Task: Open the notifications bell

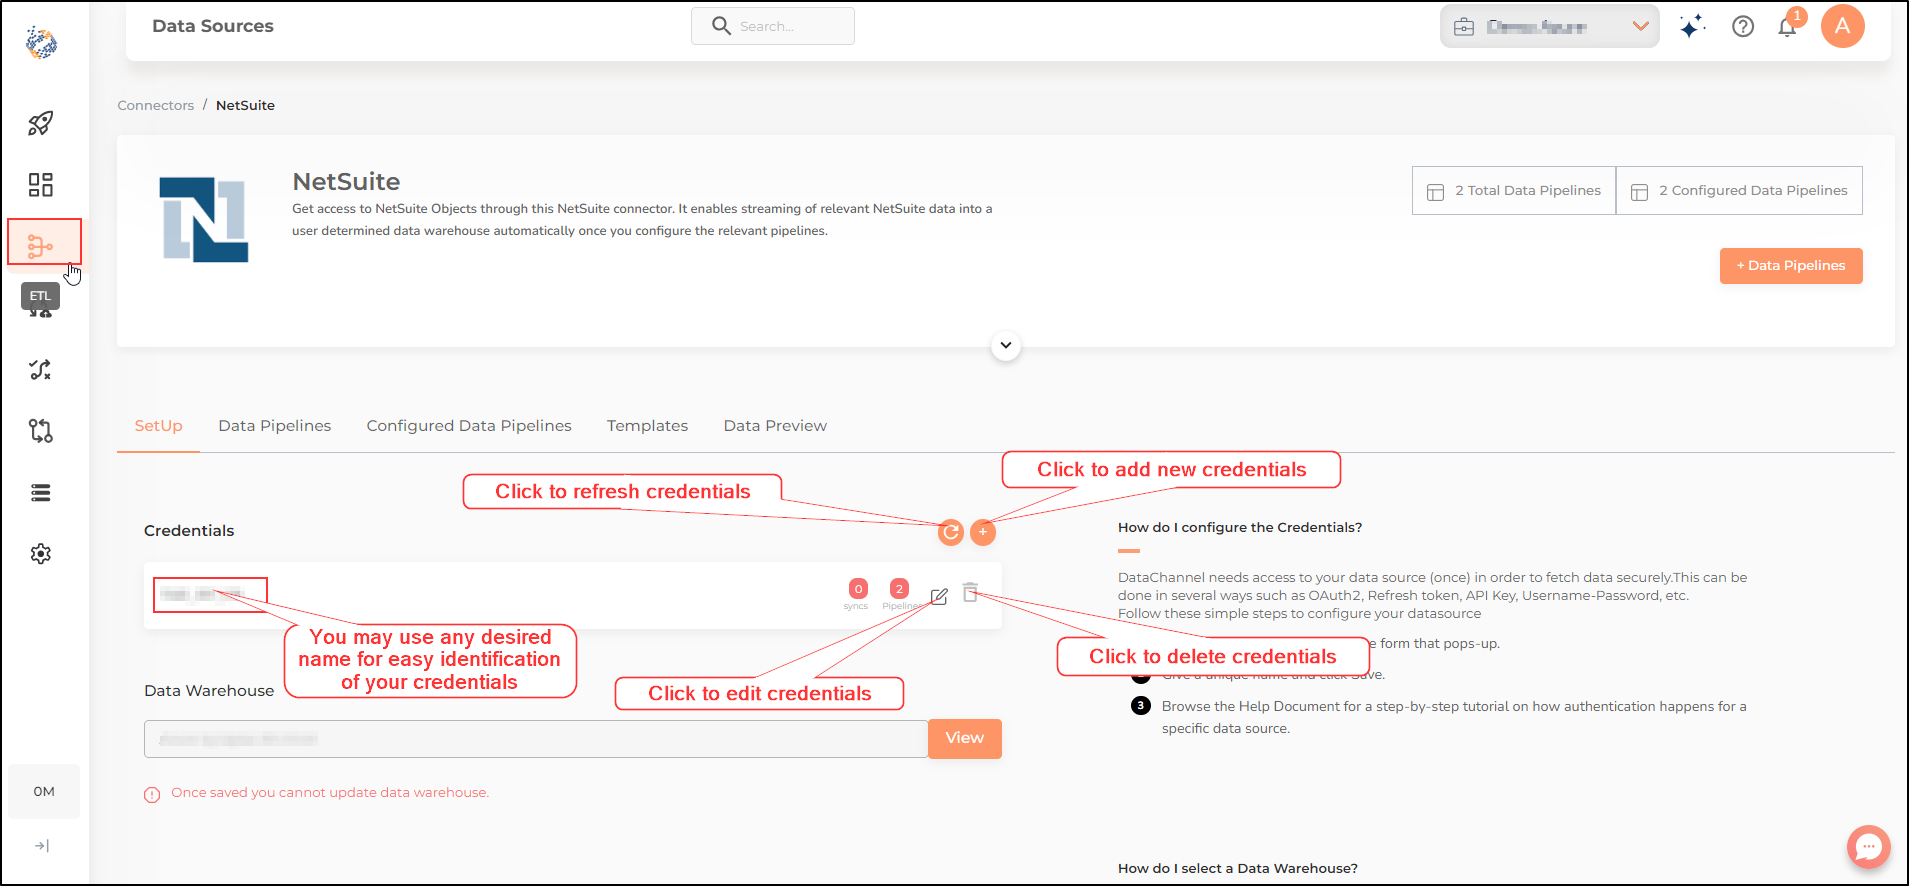Action: pyautogui.click(x=1788, y=27)
